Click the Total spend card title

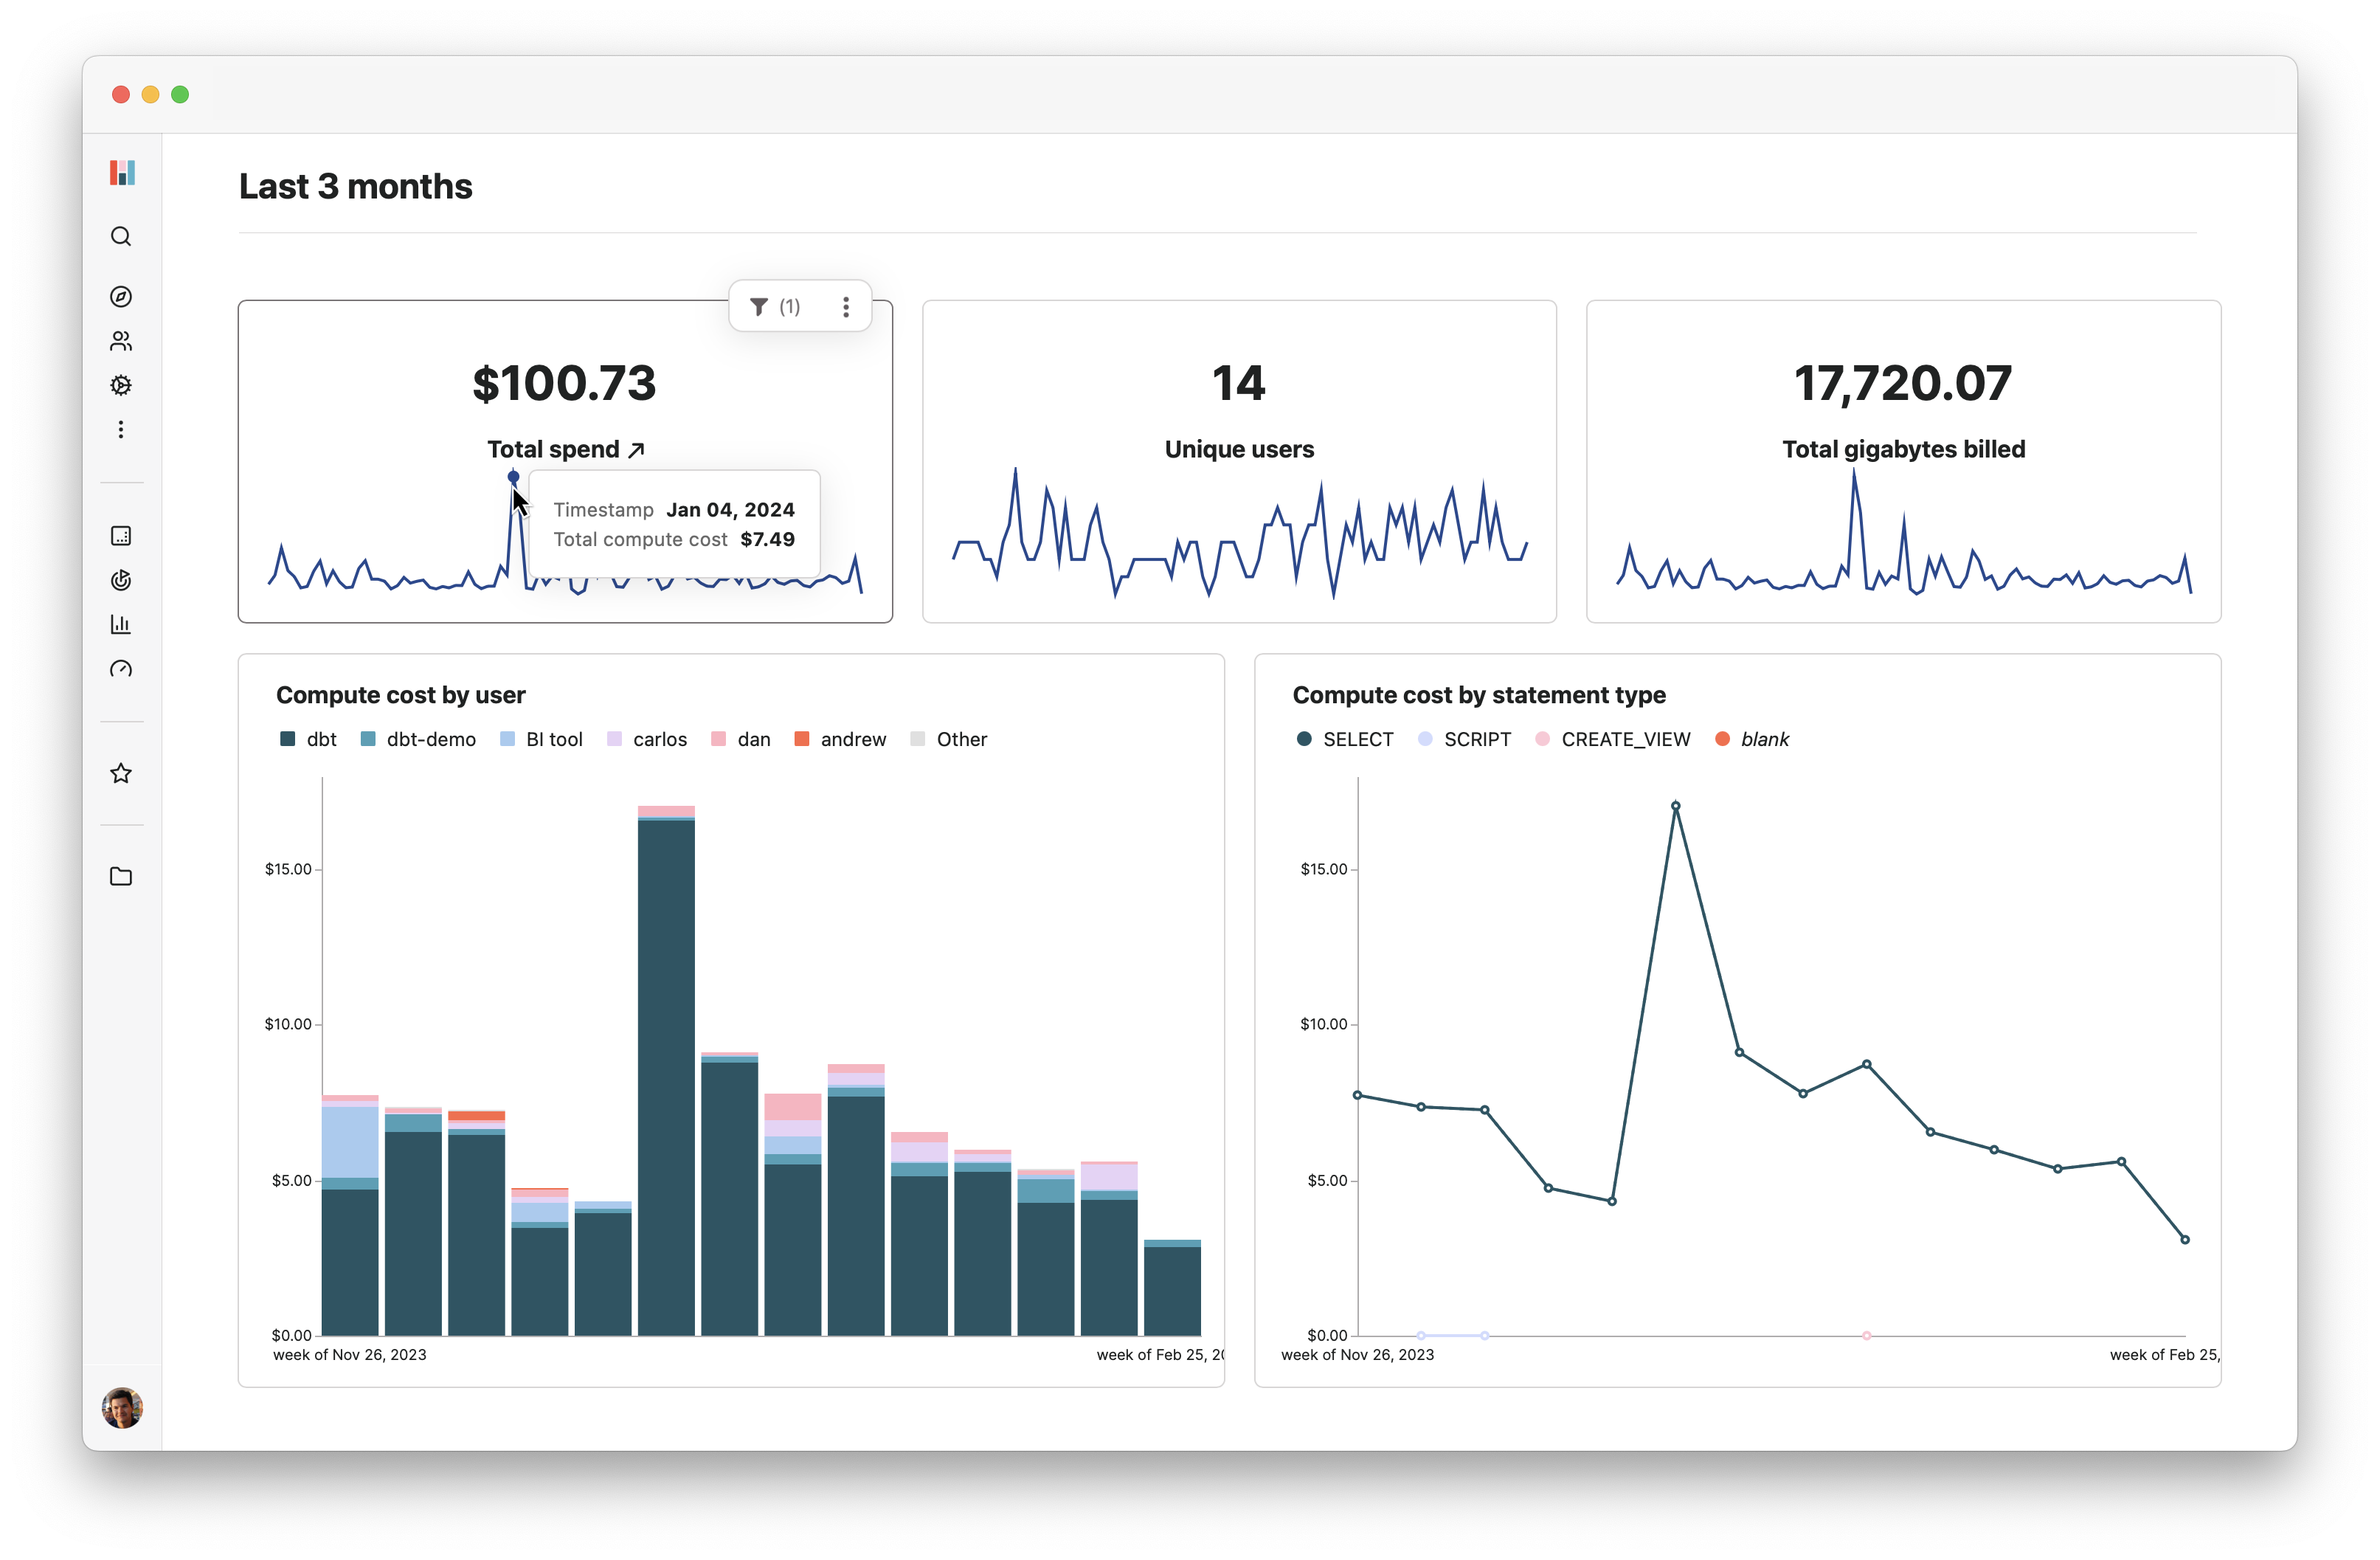(x=564, y=449)
